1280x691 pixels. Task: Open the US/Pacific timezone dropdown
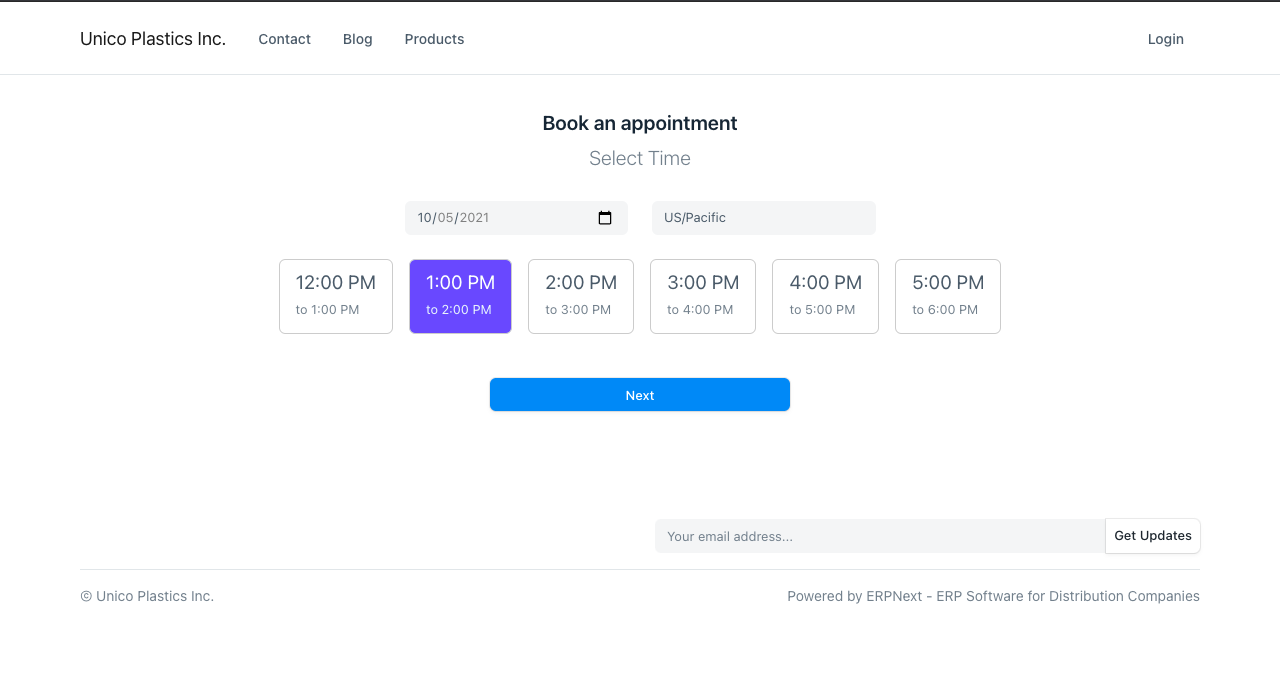click(x=763, y=217)
